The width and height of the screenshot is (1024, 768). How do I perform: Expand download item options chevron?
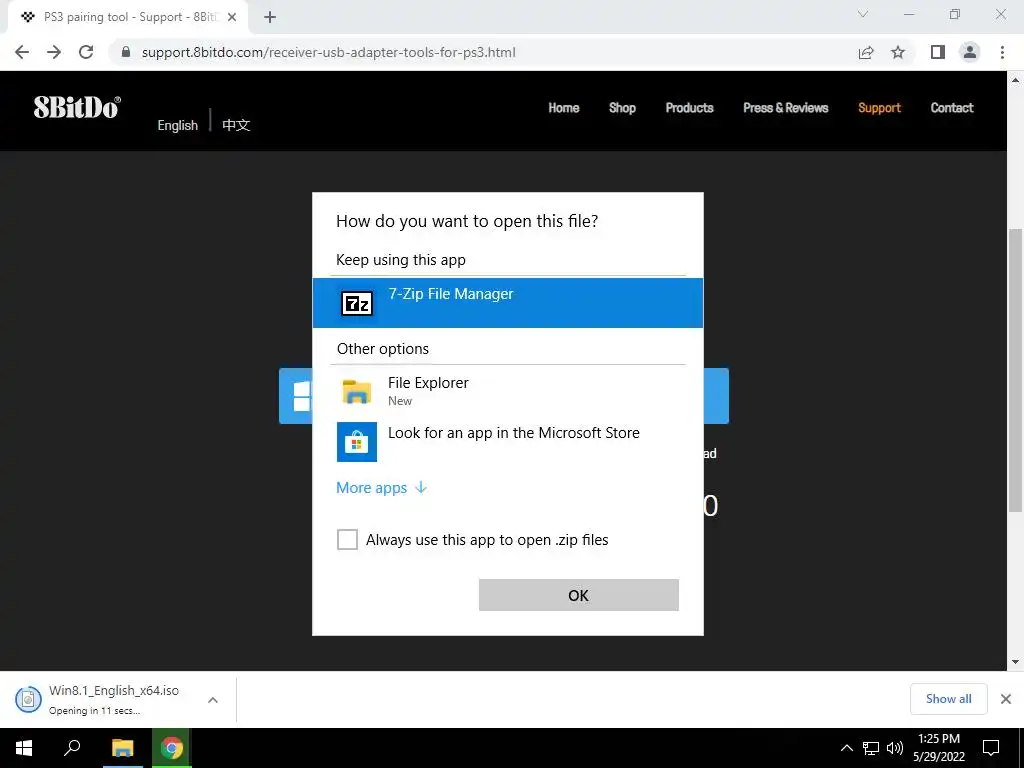[x=213, y=700]
